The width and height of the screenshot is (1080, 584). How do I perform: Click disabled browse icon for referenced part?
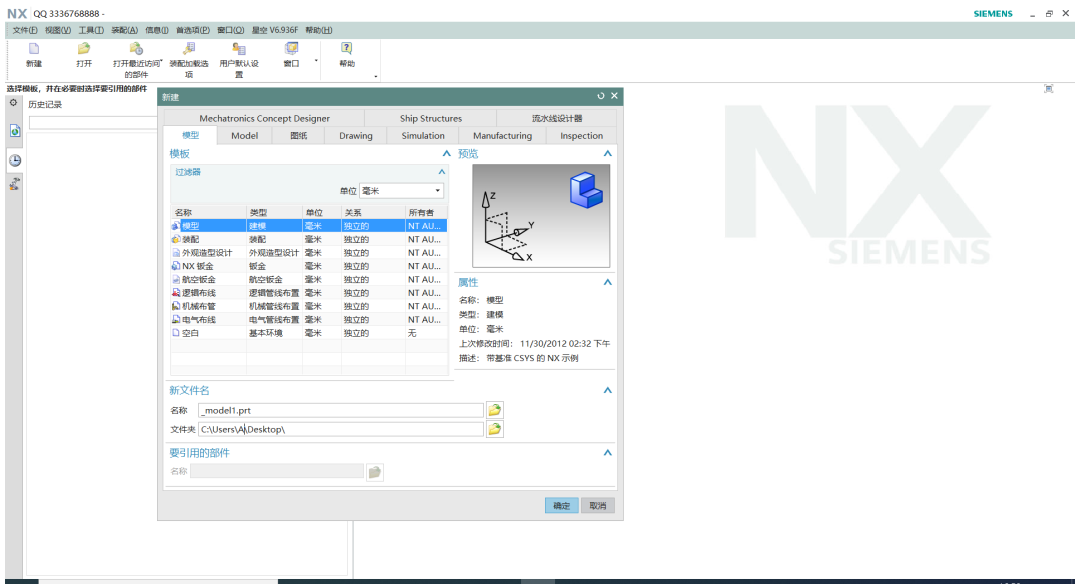375,472
